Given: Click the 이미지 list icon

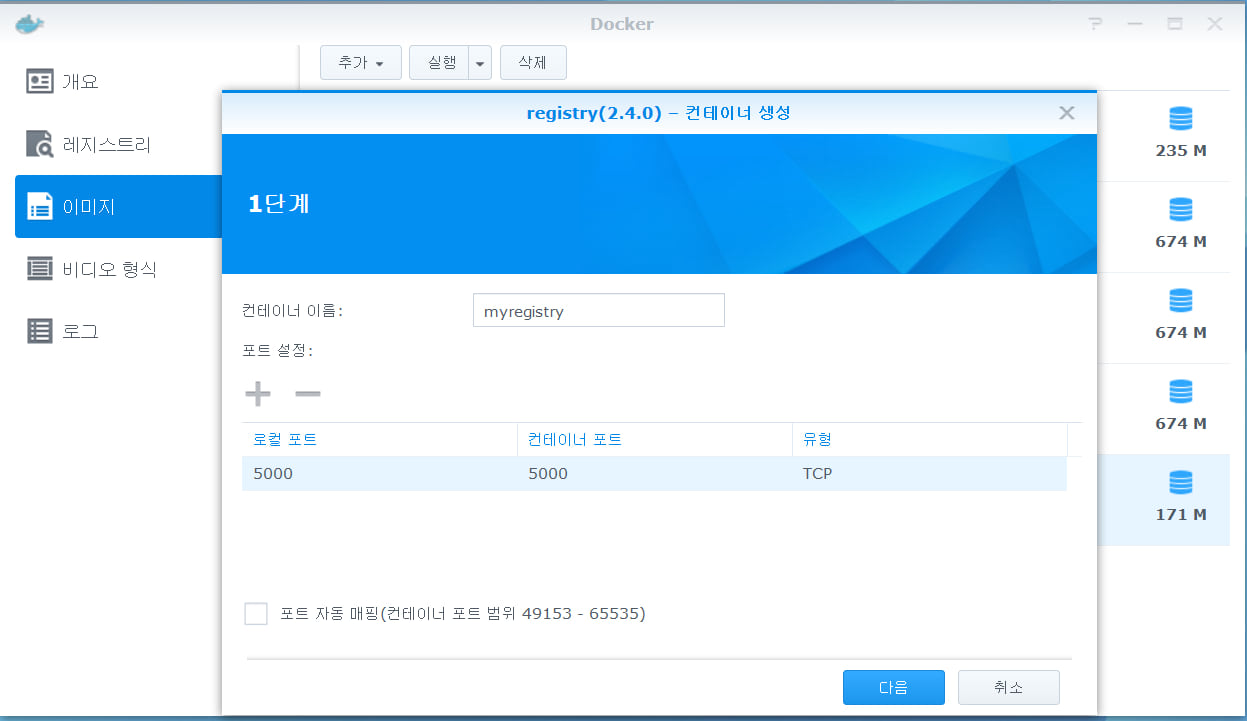Looking at the screenshot, I should [x=40, y=207].
